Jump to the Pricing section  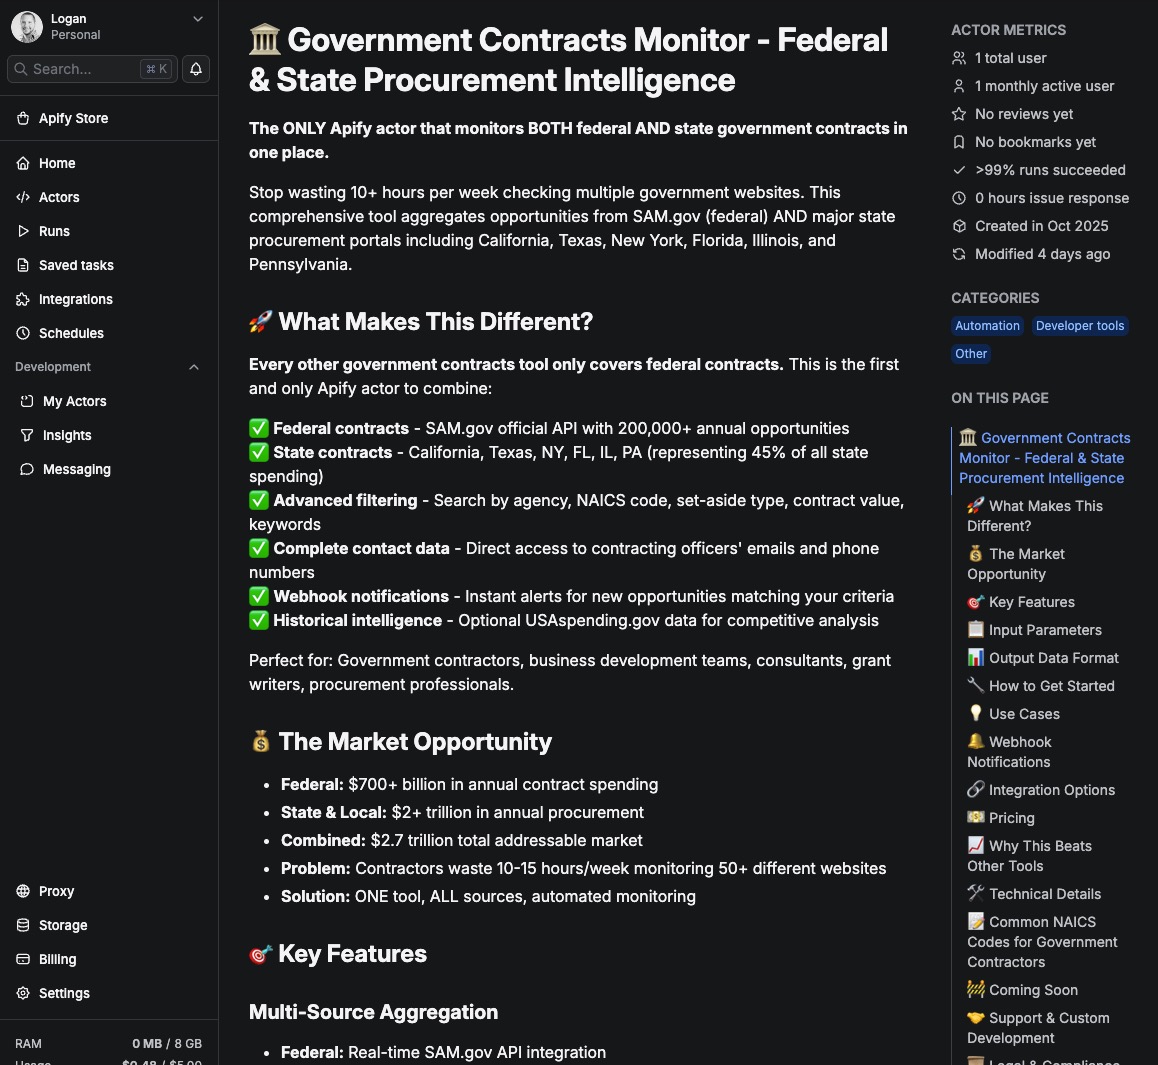pos(1010,817)
